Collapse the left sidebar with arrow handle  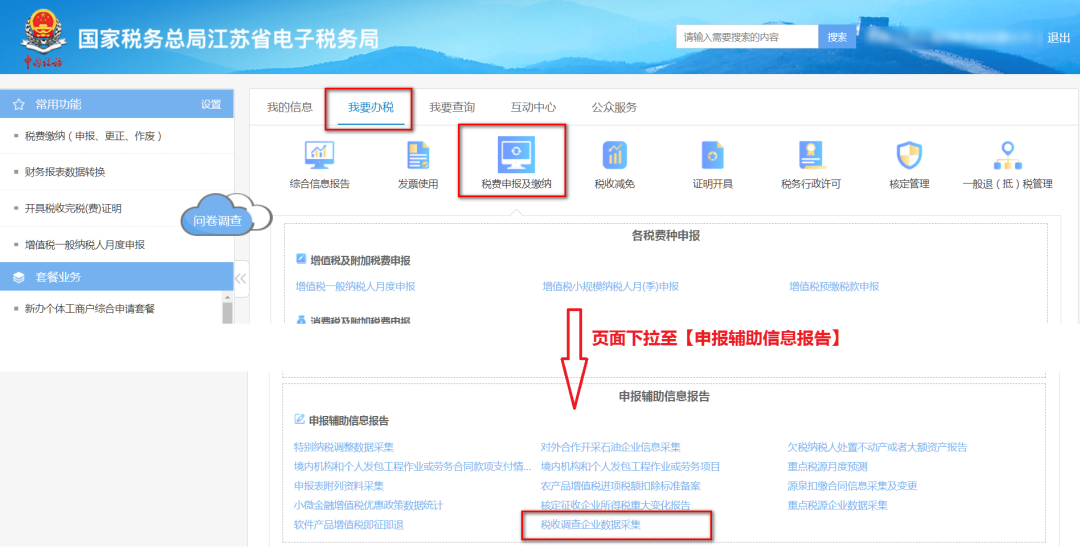(x=240, y=278)
